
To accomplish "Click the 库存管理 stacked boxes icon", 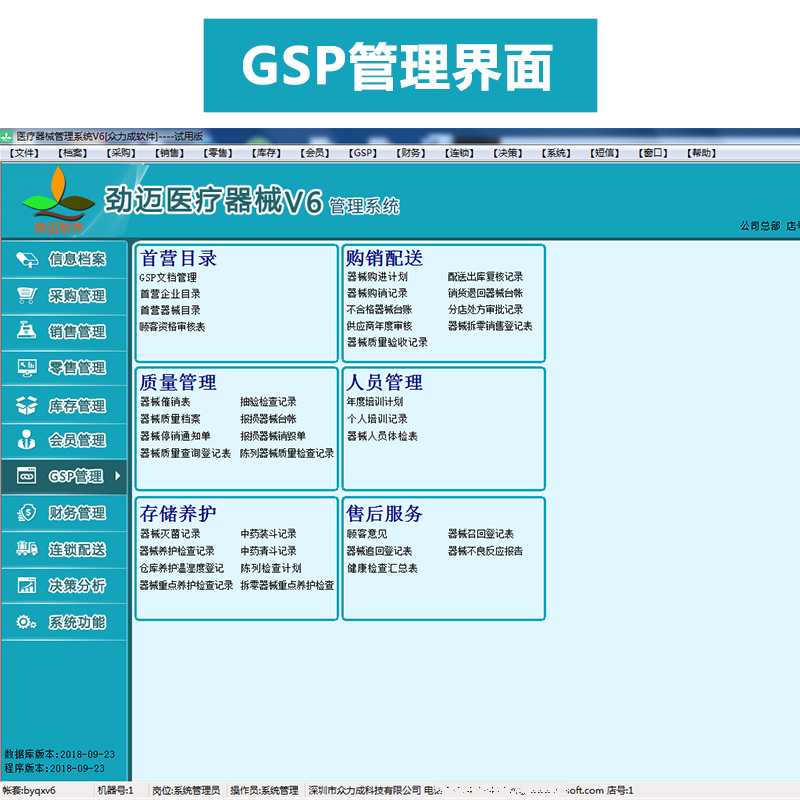I will pos(27,405).
